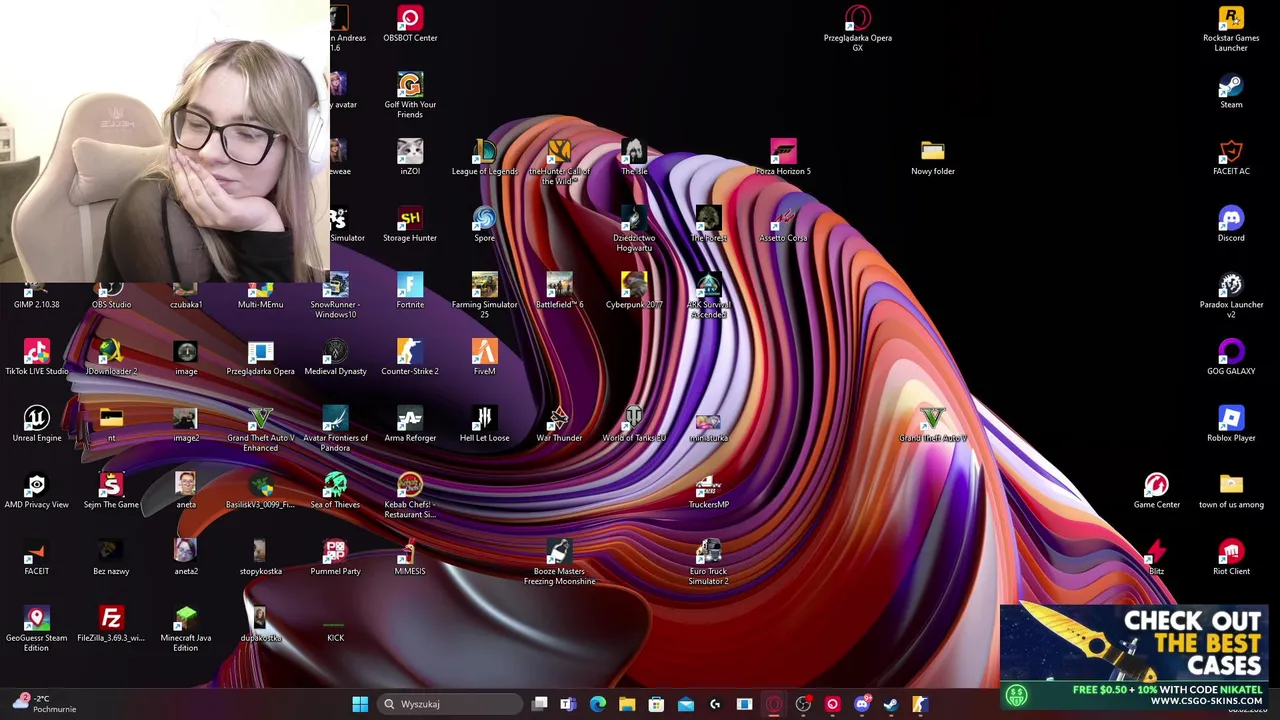Select the Arma Reforger desktop icon
1280x720 pixels.
click(x=410, y=425)
